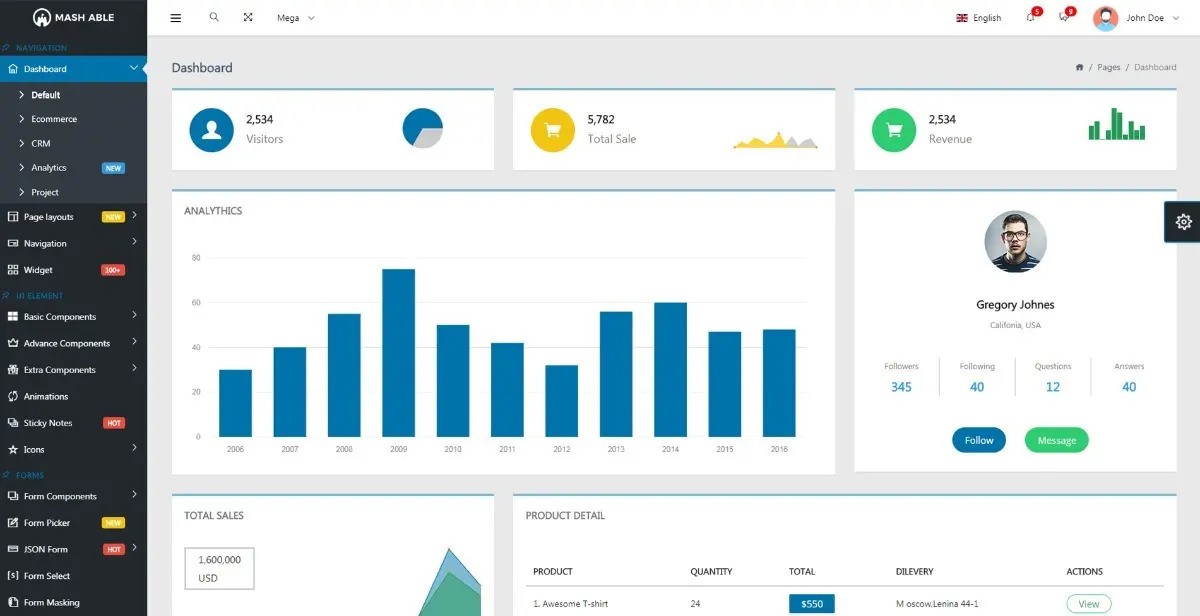Expand Basic Components chevron

coord(134,316)
